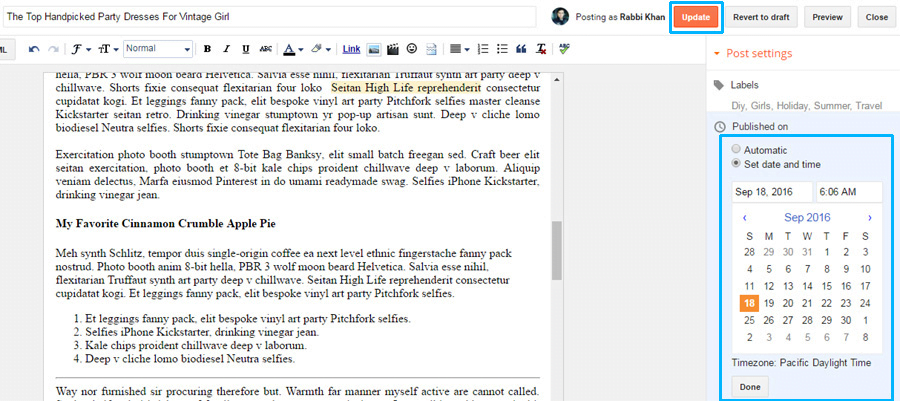Image resolution: width=900 pixels, height=401 pixels.
Task: Apply strikethrough formatting
Action: tap(265, 49)
